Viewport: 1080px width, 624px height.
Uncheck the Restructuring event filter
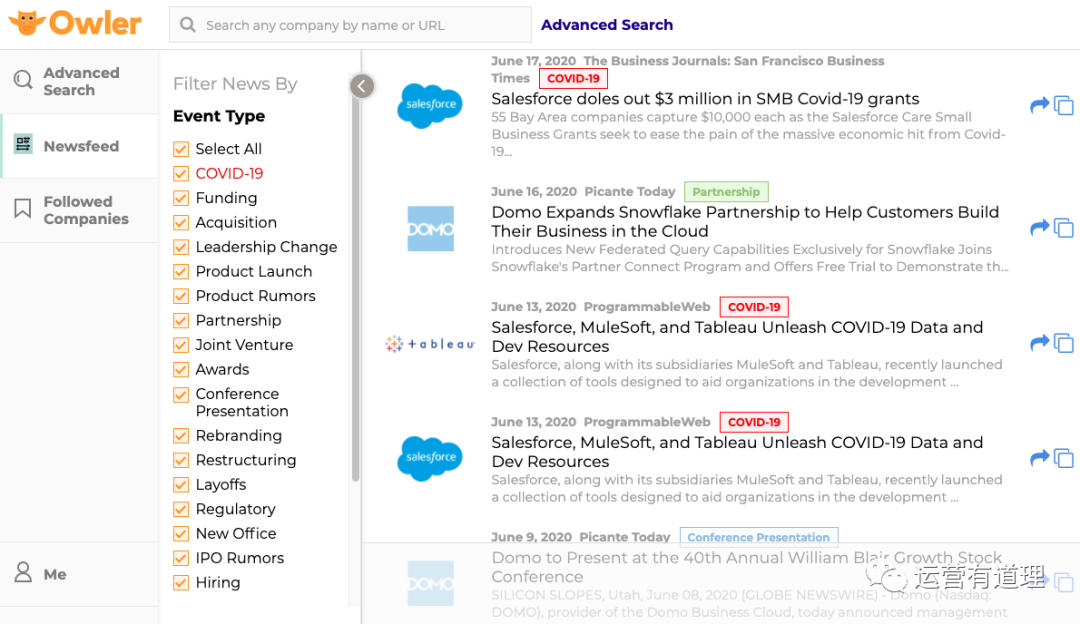tap(181, 460)
